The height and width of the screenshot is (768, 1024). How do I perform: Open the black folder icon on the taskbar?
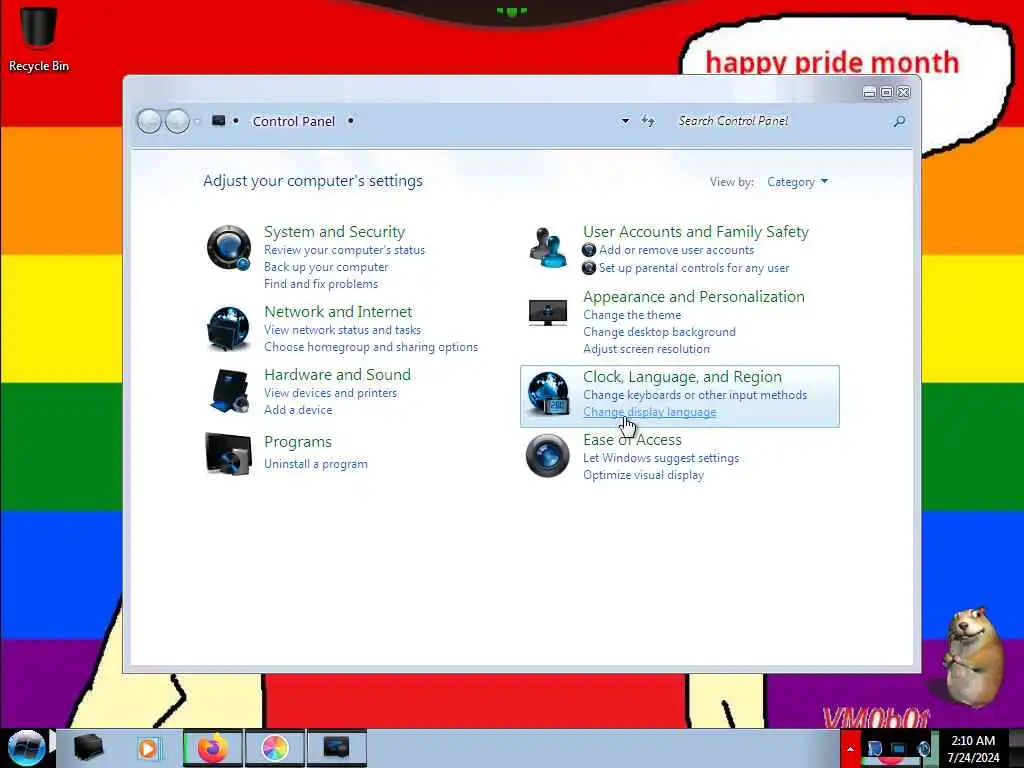point(88,748)
